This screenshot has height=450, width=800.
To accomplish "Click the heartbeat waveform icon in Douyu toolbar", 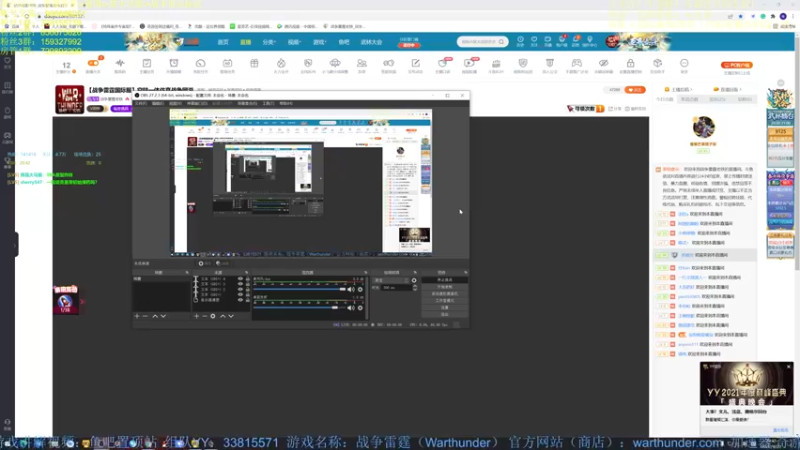I will click(120, 63).
